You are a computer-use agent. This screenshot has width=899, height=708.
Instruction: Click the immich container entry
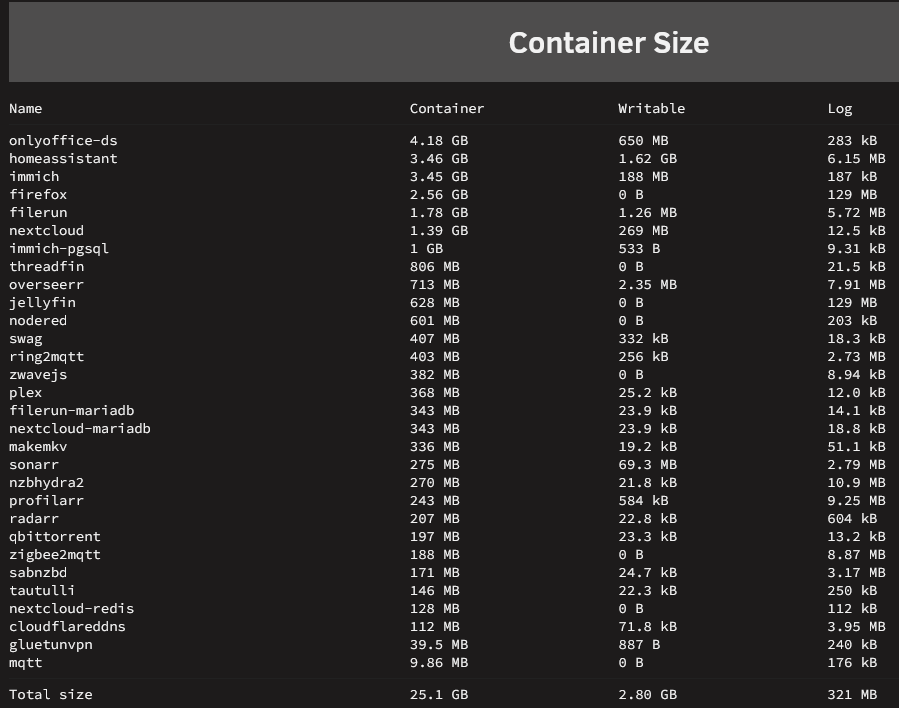point(34,177)
